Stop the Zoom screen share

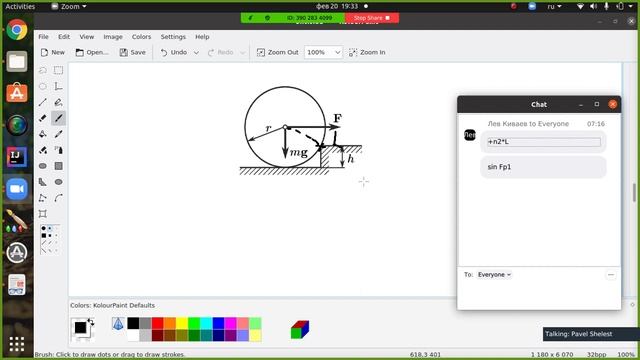[x=372, y=18]
